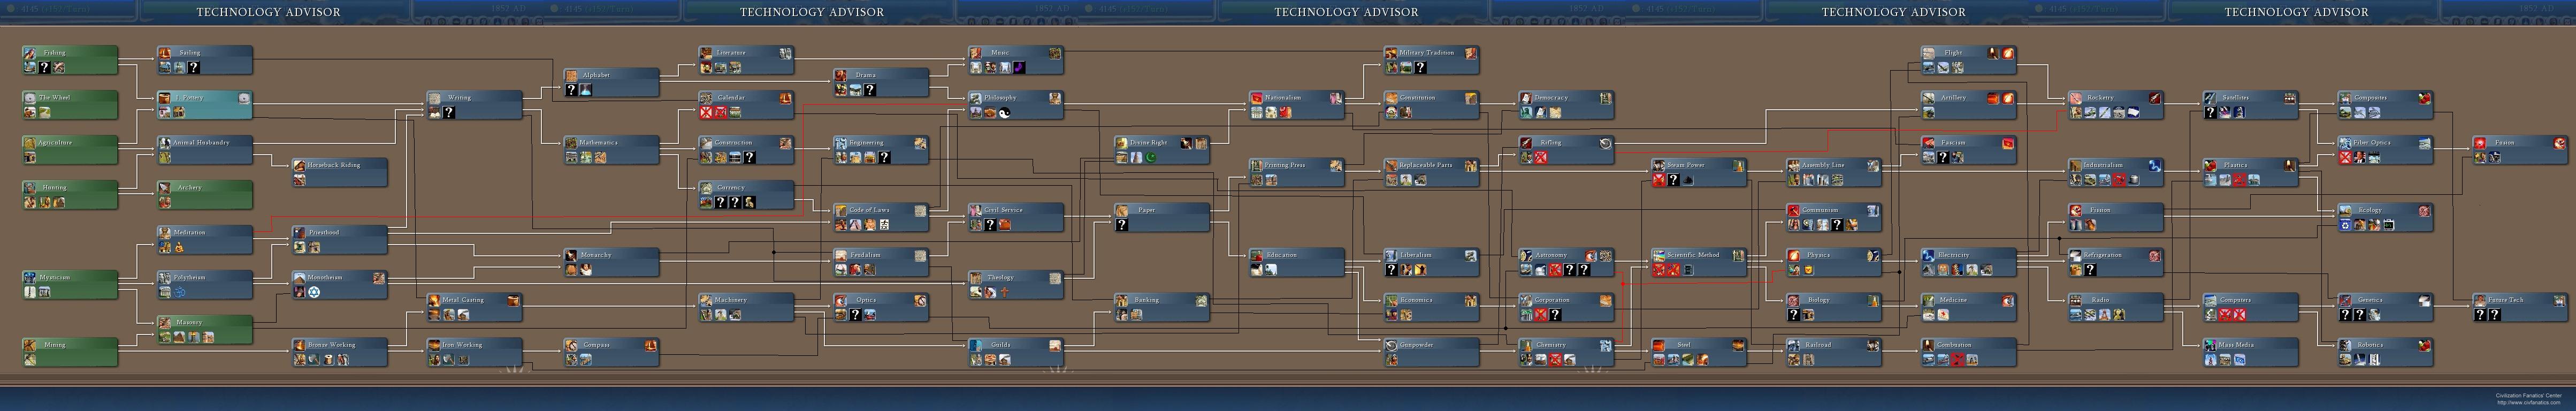This screenshot has width=2576, height=411.
Task: Click the question mark icon under Paper
Action: pyautogui.click(x=1122, y=225)
